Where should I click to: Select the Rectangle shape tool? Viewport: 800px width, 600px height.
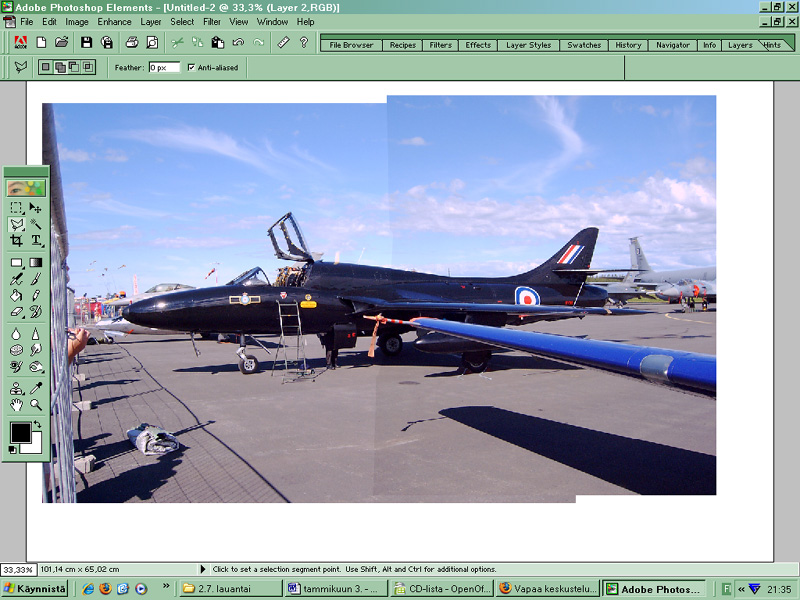pyautogui.click(x=16, y=263)
